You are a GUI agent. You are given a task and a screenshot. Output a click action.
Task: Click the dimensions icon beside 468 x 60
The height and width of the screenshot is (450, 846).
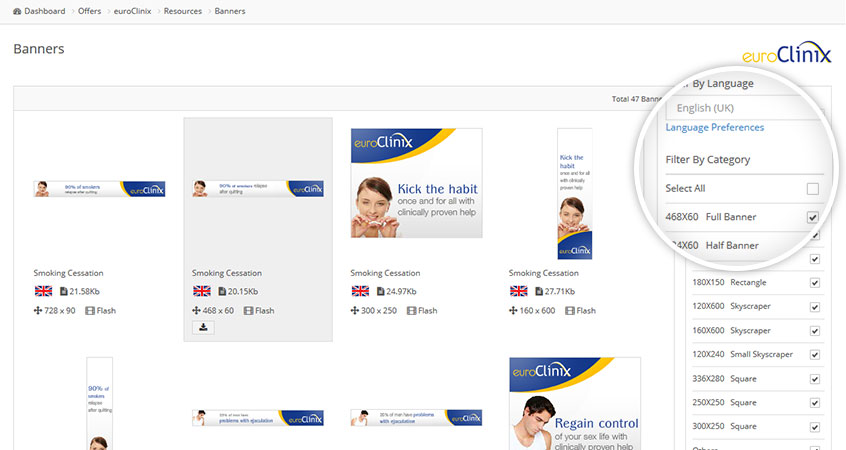pyautogui.click(x=196, y=311)
